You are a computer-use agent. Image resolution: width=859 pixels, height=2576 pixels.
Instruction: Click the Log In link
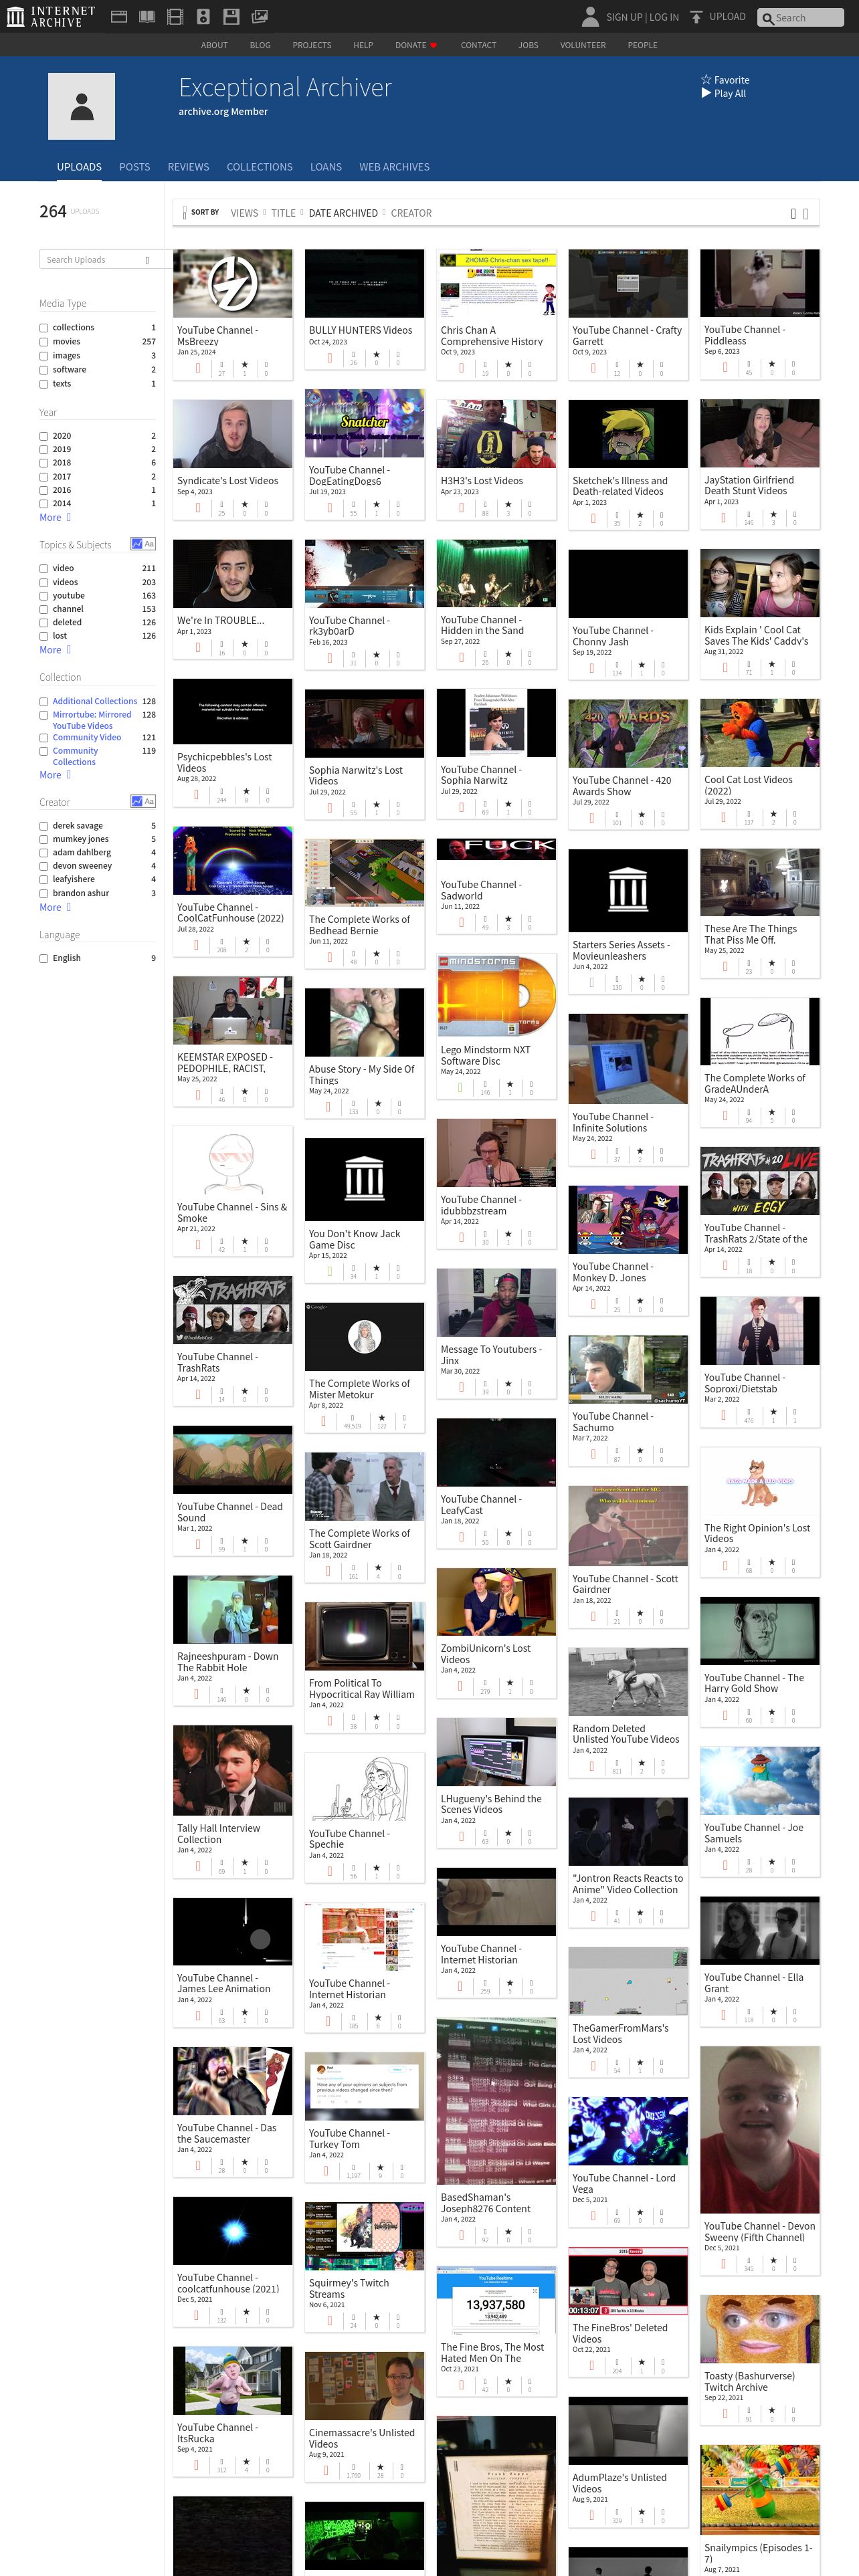click(664, 17)
